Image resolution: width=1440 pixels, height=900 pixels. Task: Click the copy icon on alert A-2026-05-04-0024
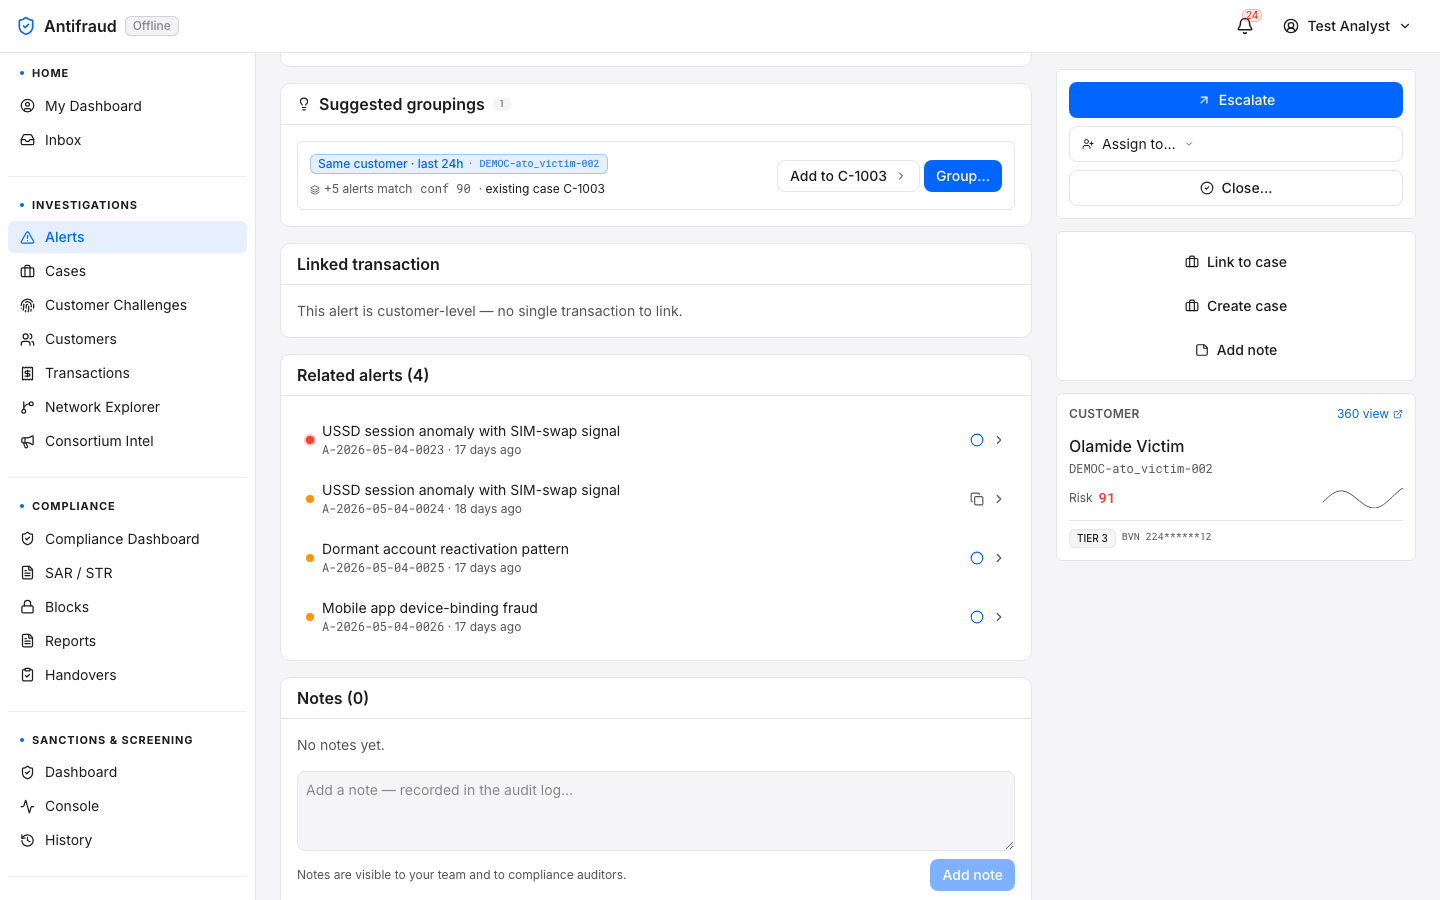(977, 499)
